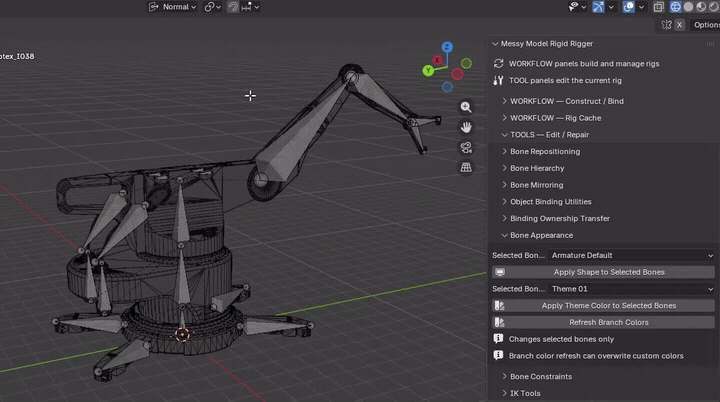Click the panel drag handle dots
This screenshot has height=402, width=720.
click(x=710, y=44)
